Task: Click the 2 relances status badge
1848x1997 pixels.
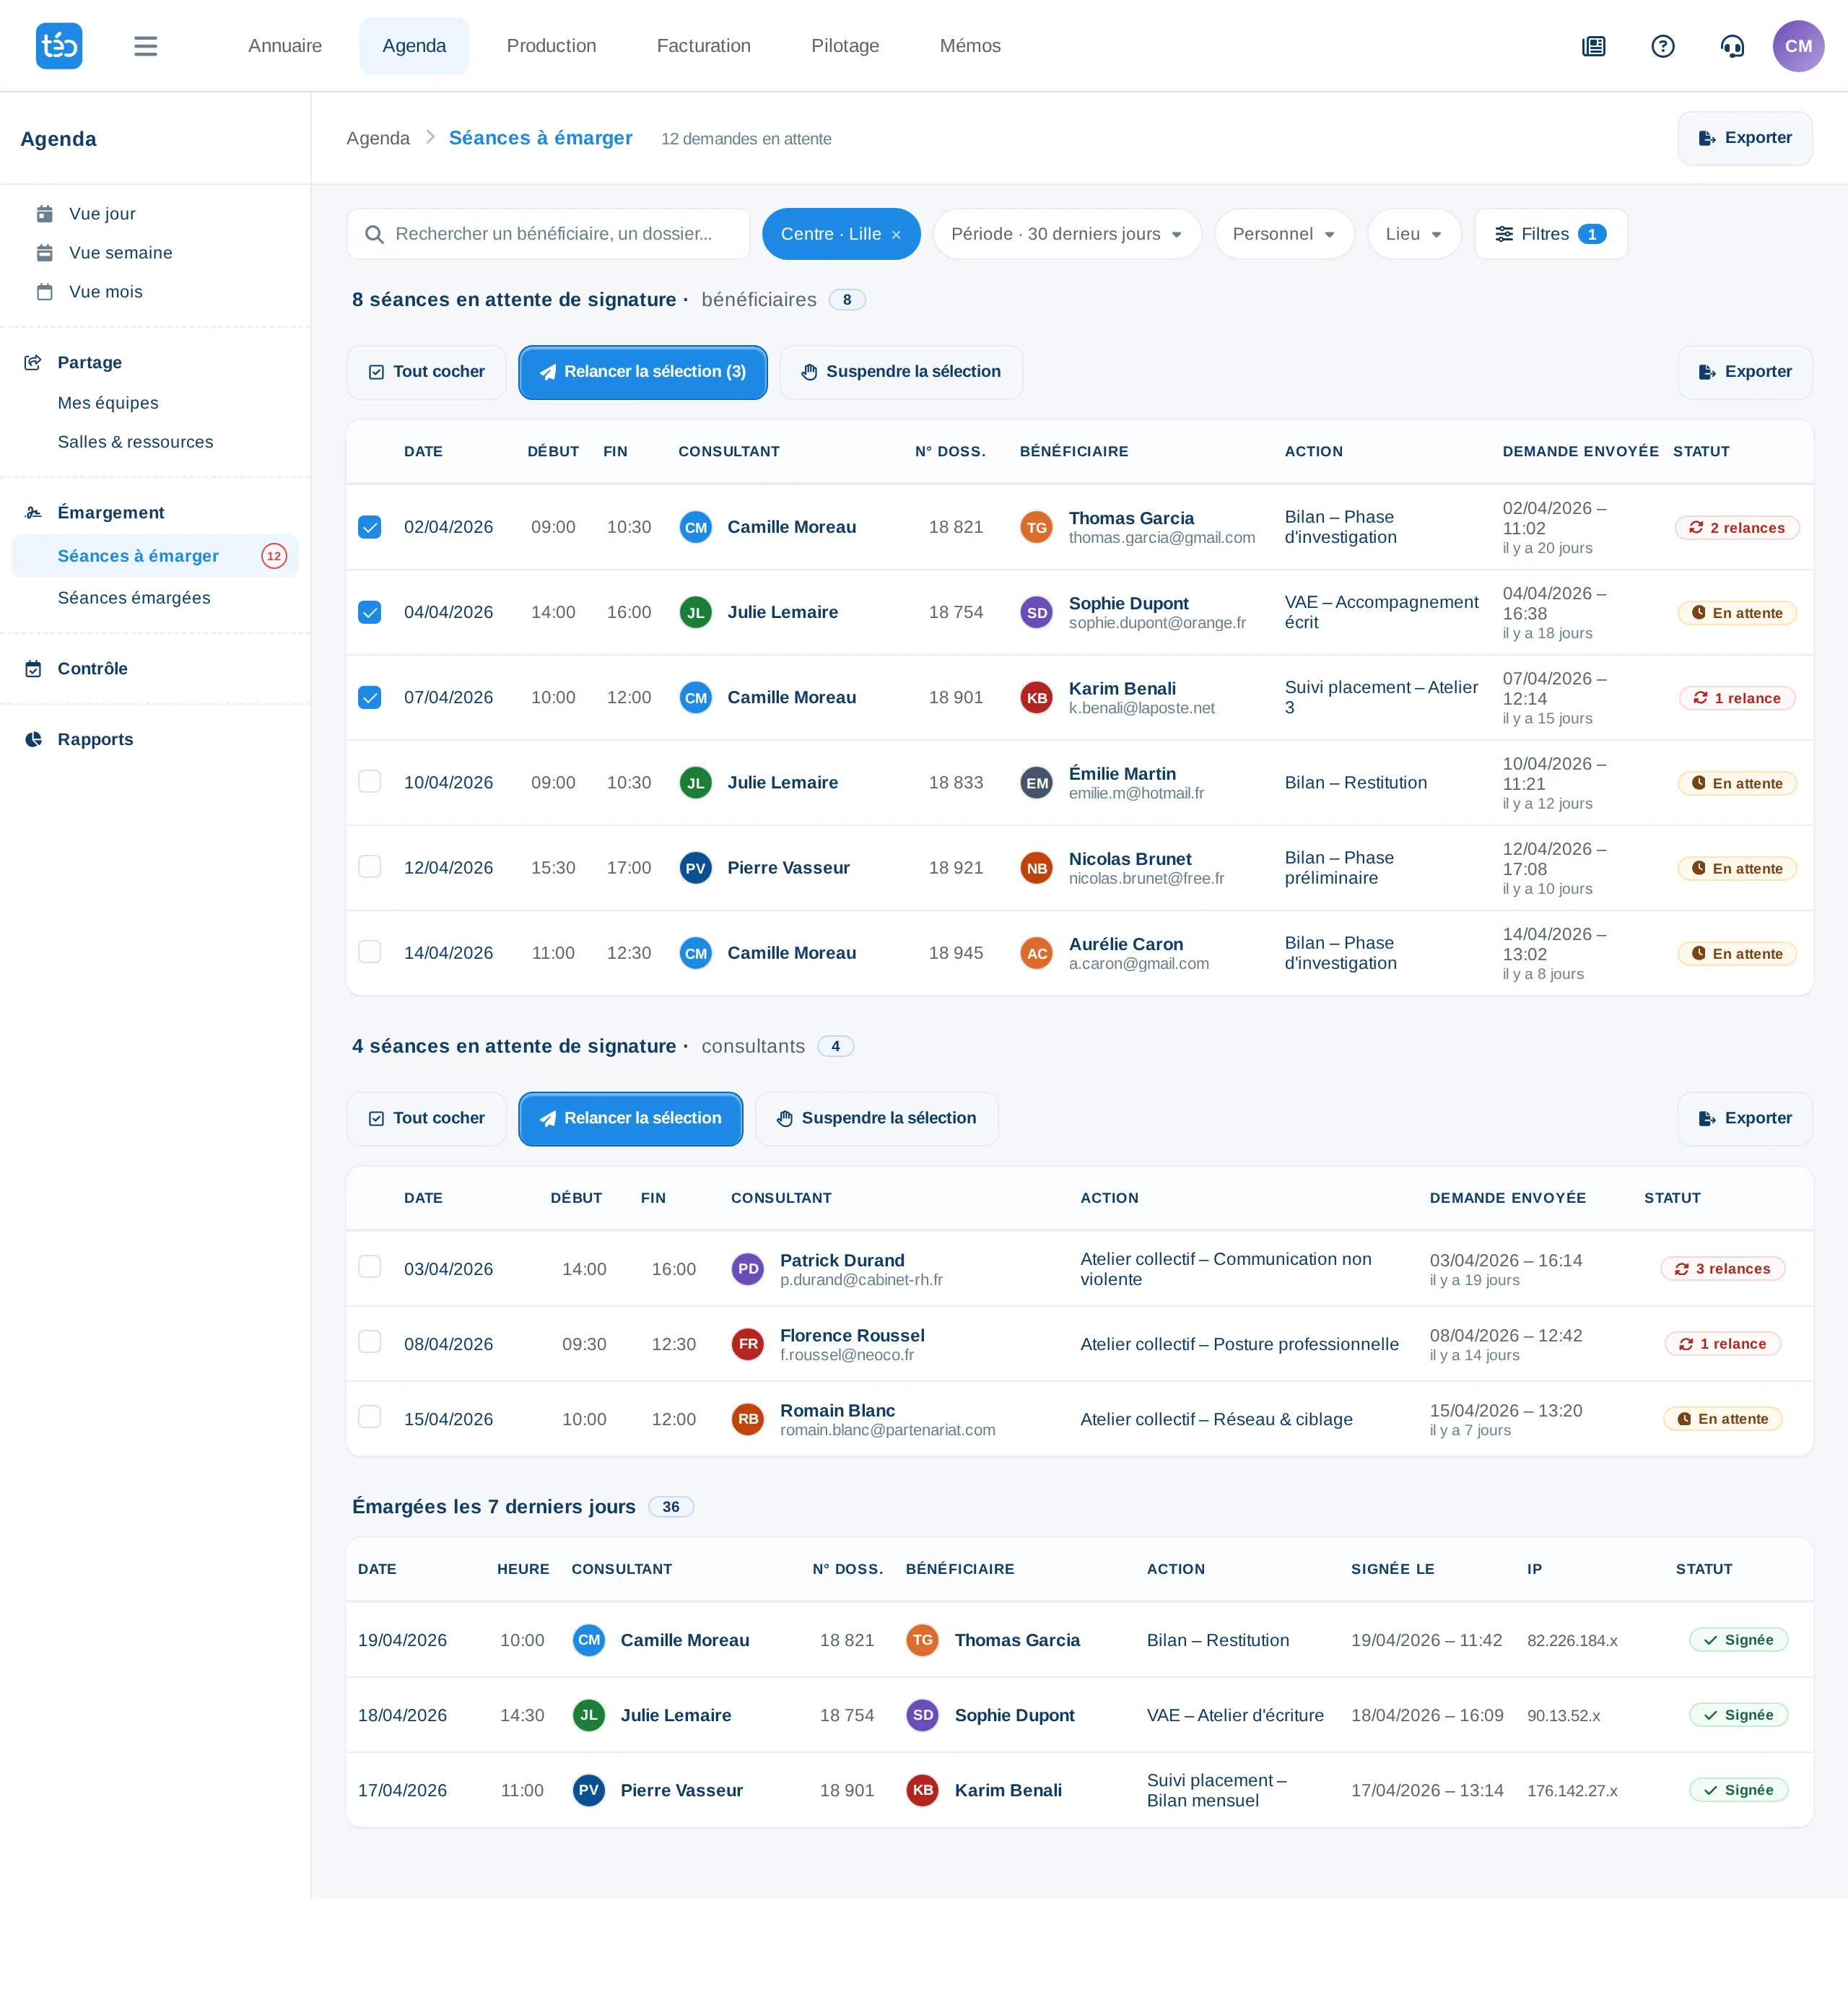Action: click(x=1737, y=528)
